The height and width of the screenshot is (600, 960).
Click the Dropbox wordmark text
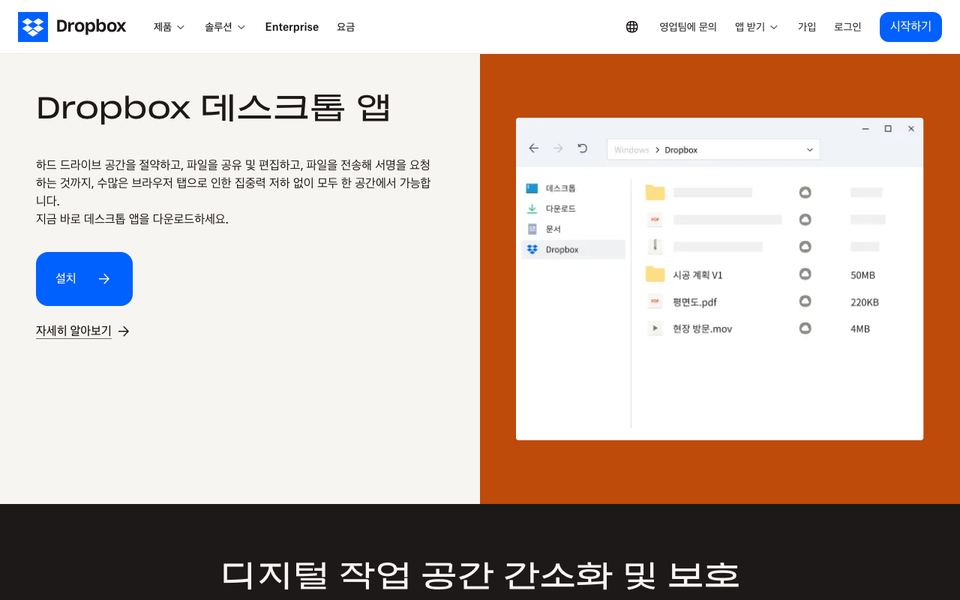tap(91, 26)
